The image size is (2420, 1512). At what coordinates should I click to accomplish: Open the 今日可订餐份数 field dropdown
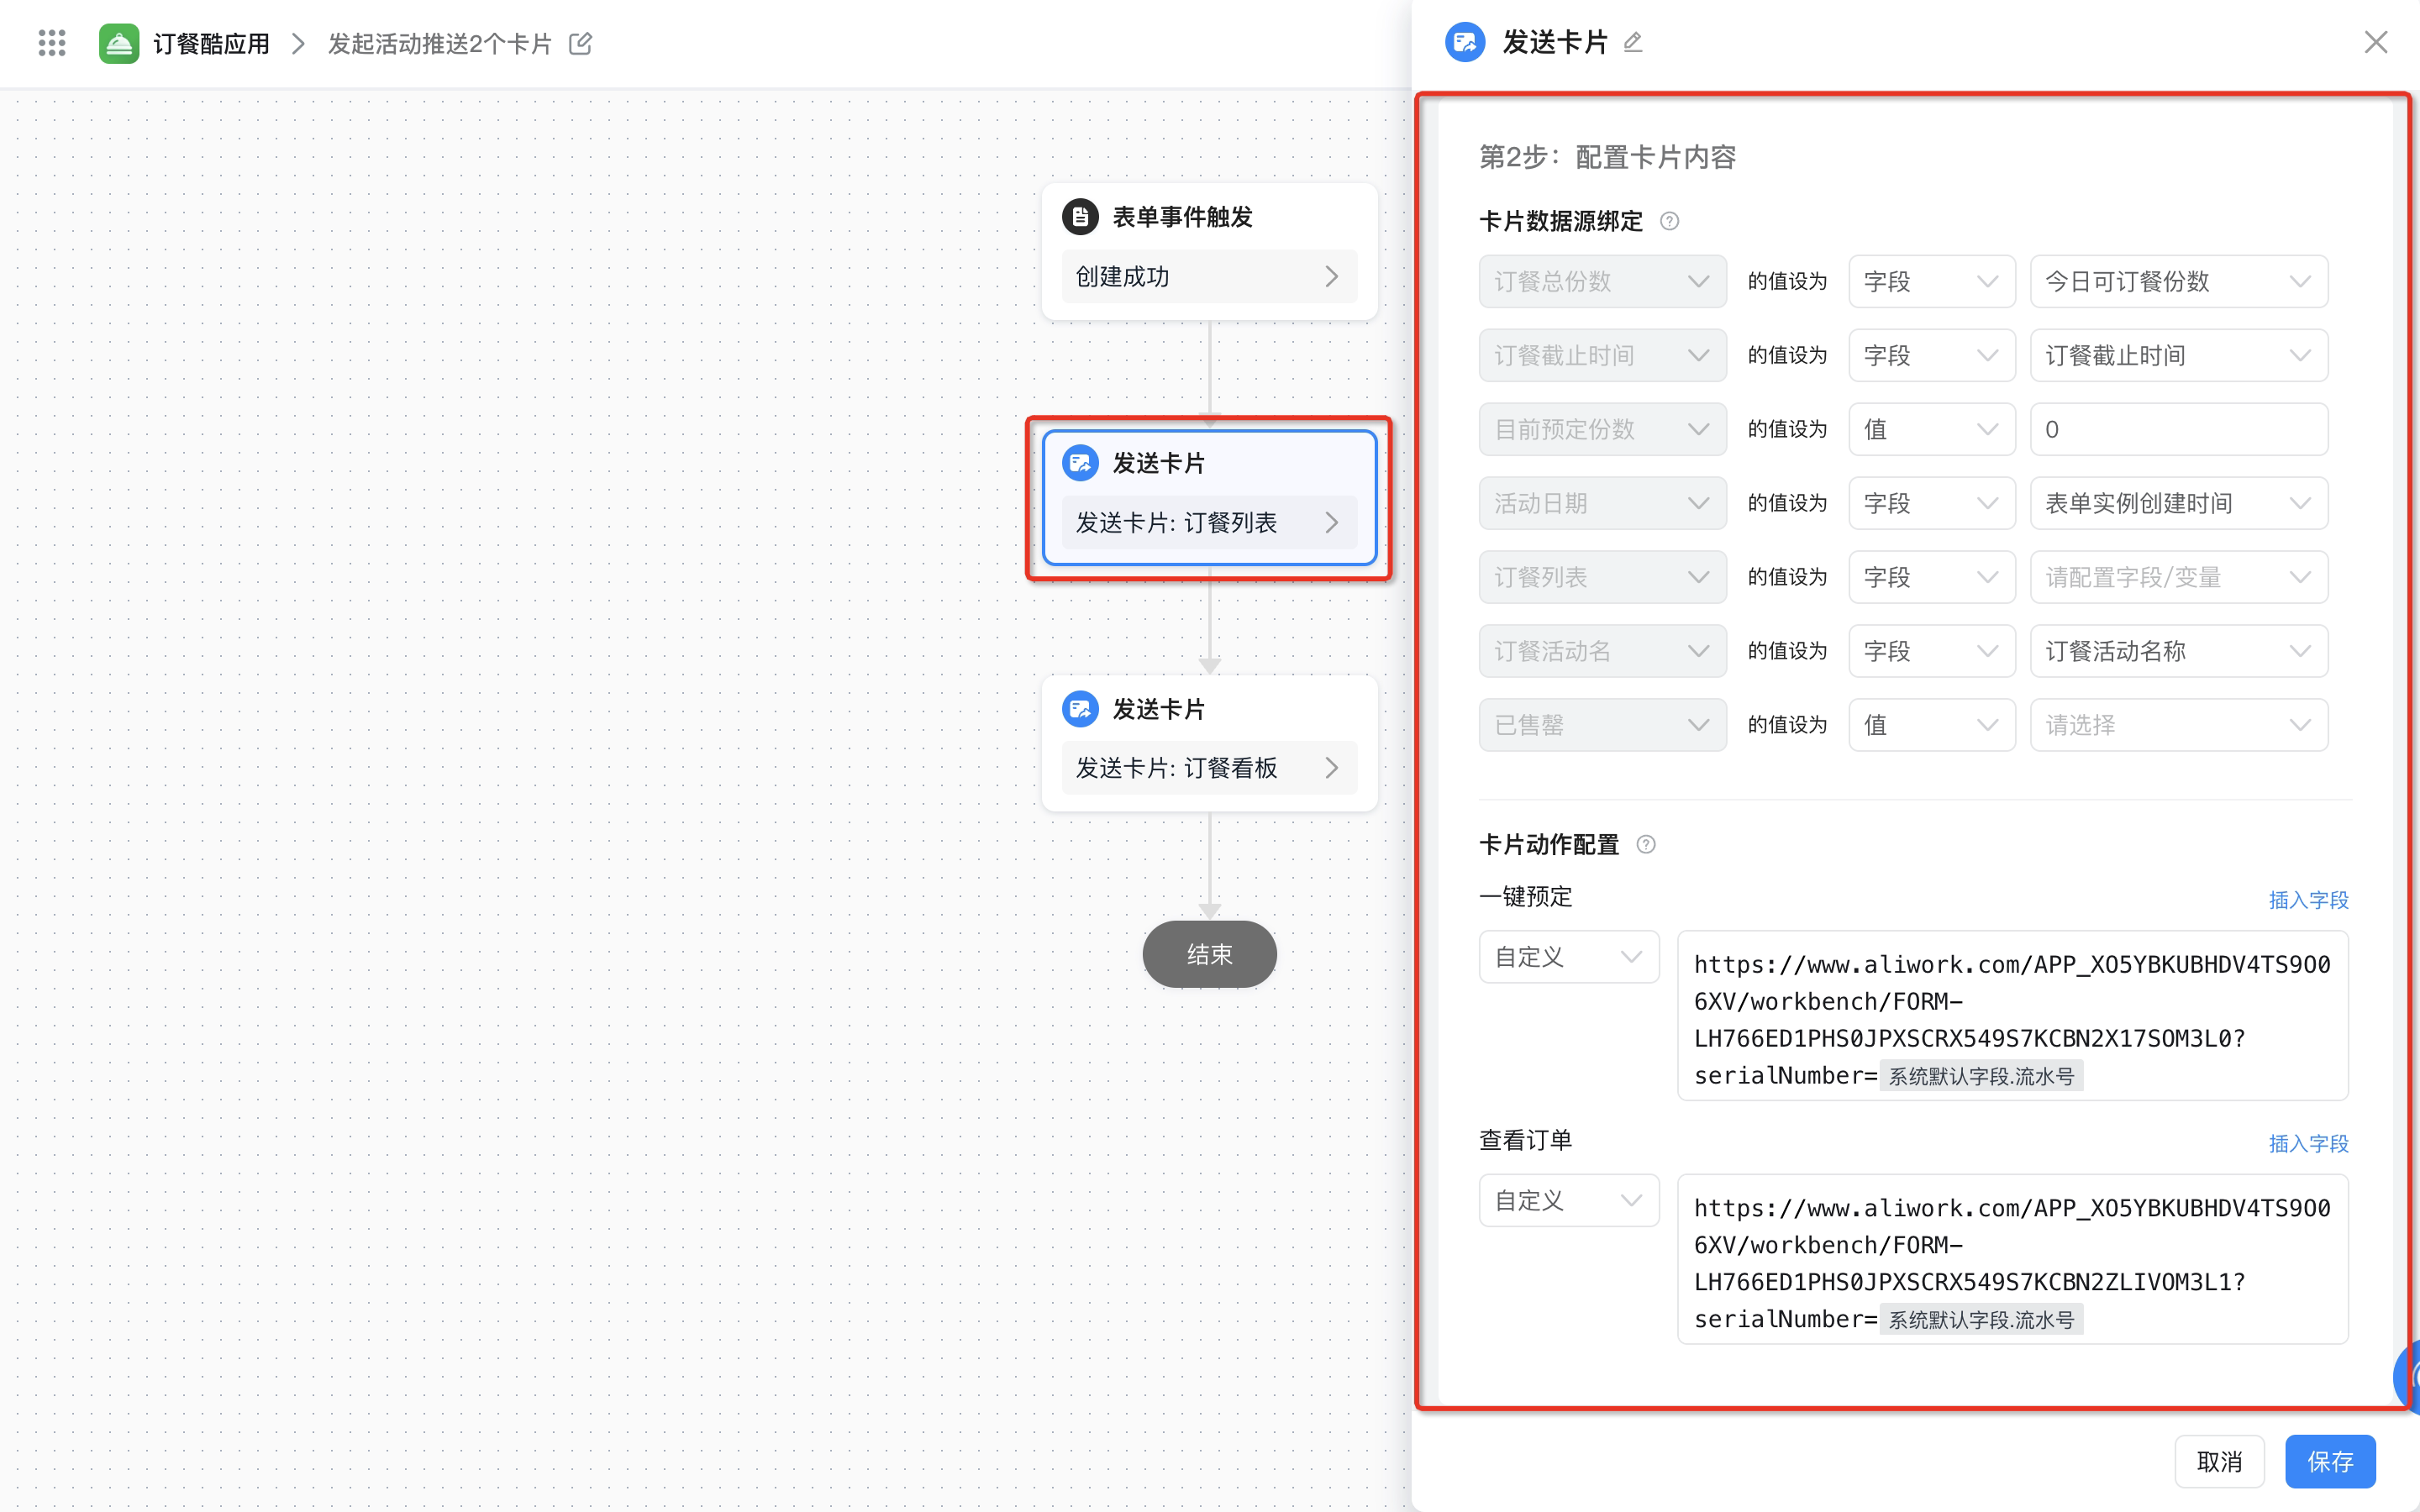[2179, 281]
